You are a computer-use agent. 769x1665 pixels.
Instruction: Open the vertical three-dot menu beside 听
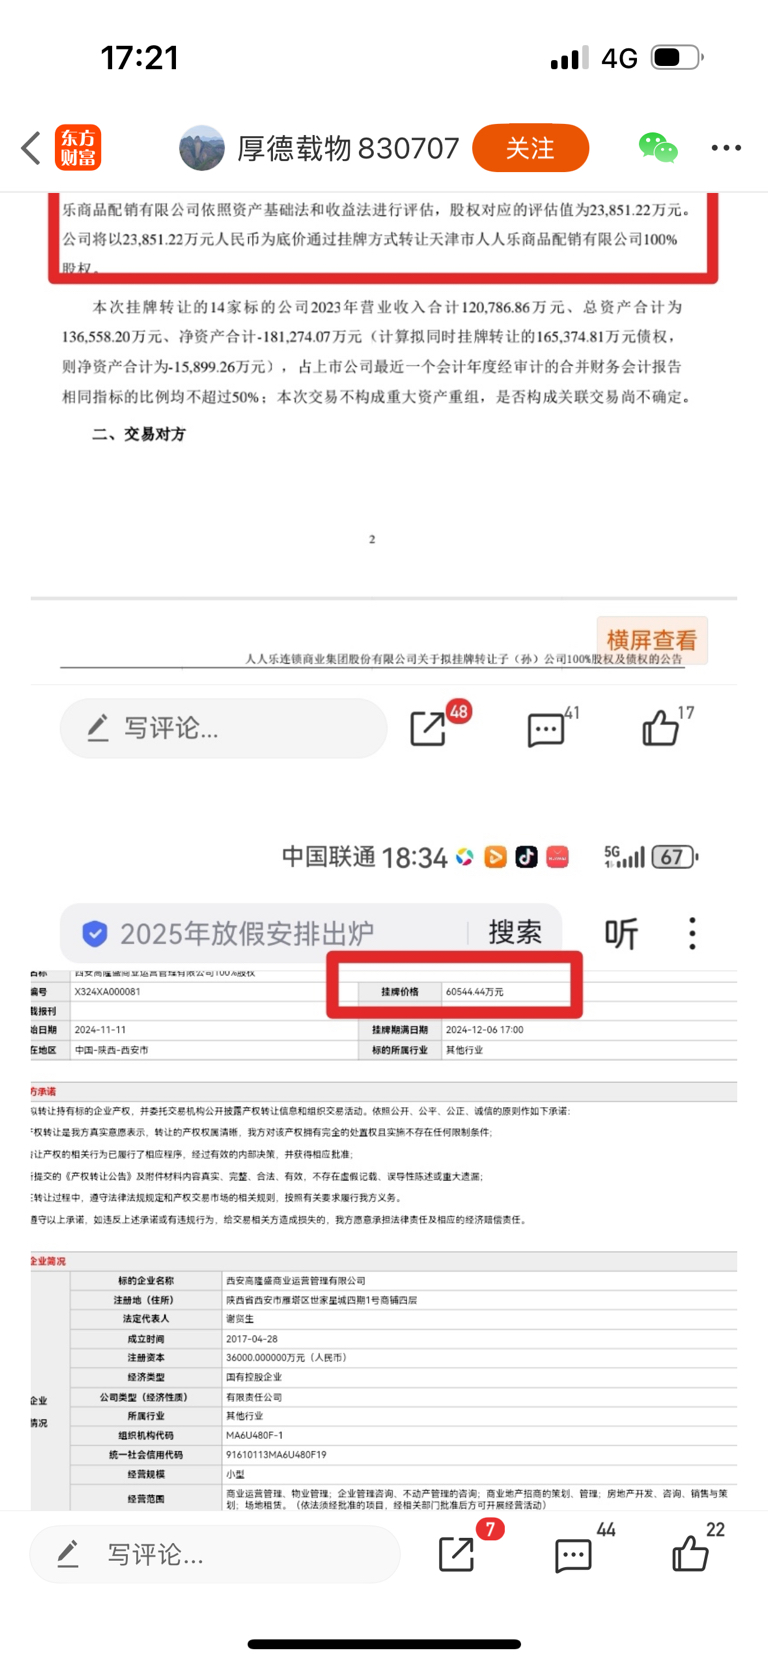(x=692, y=933)
